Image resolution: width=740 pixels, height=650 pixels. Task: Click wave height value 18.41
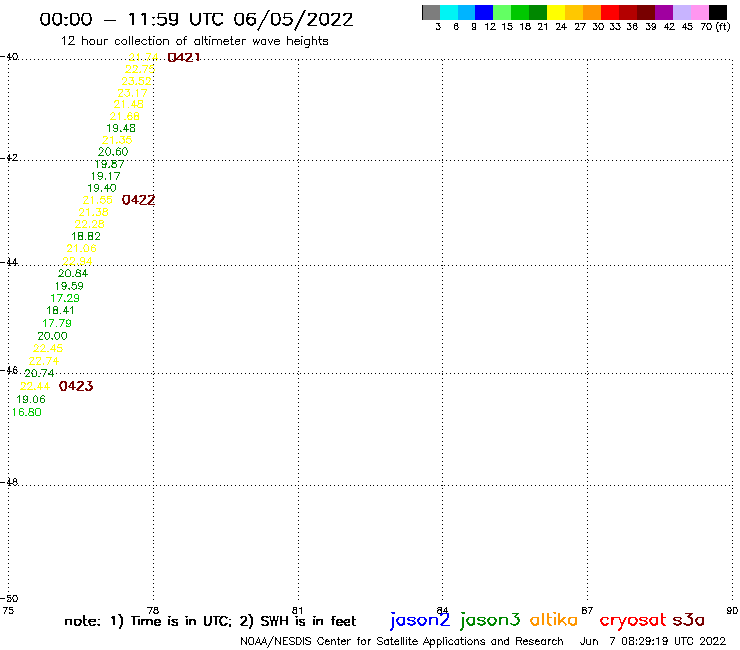[x=60, y=311]
